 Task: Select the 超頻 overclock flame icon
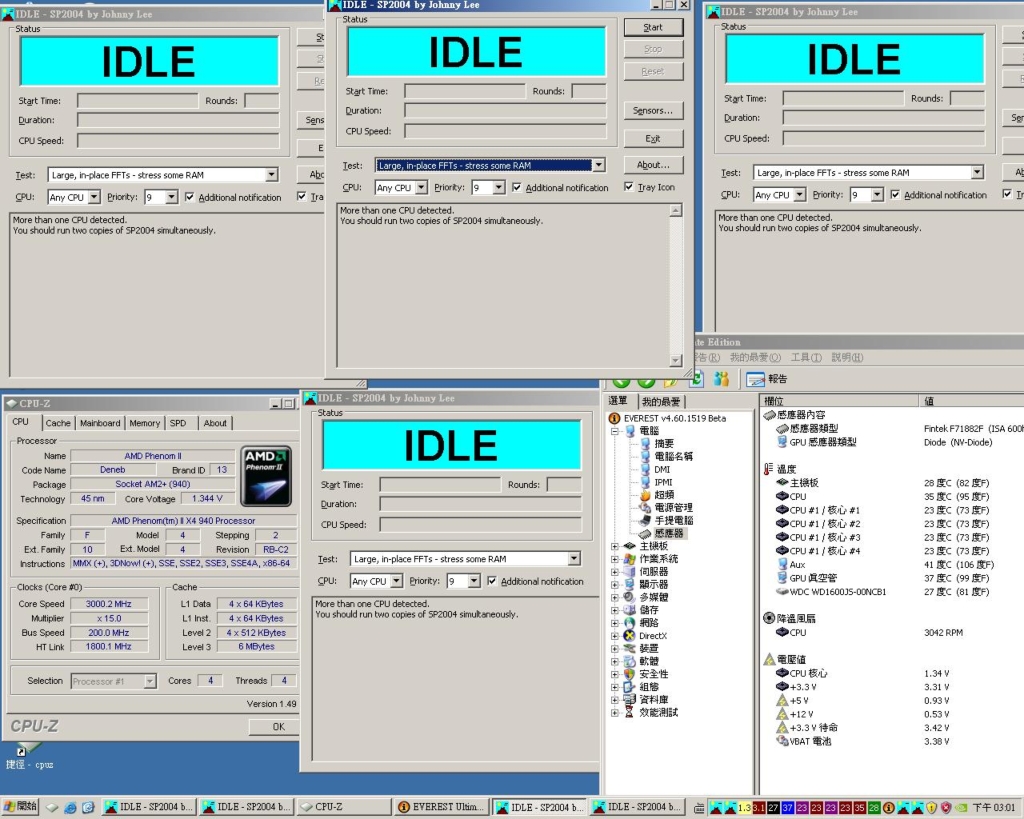tap(645, 495)
